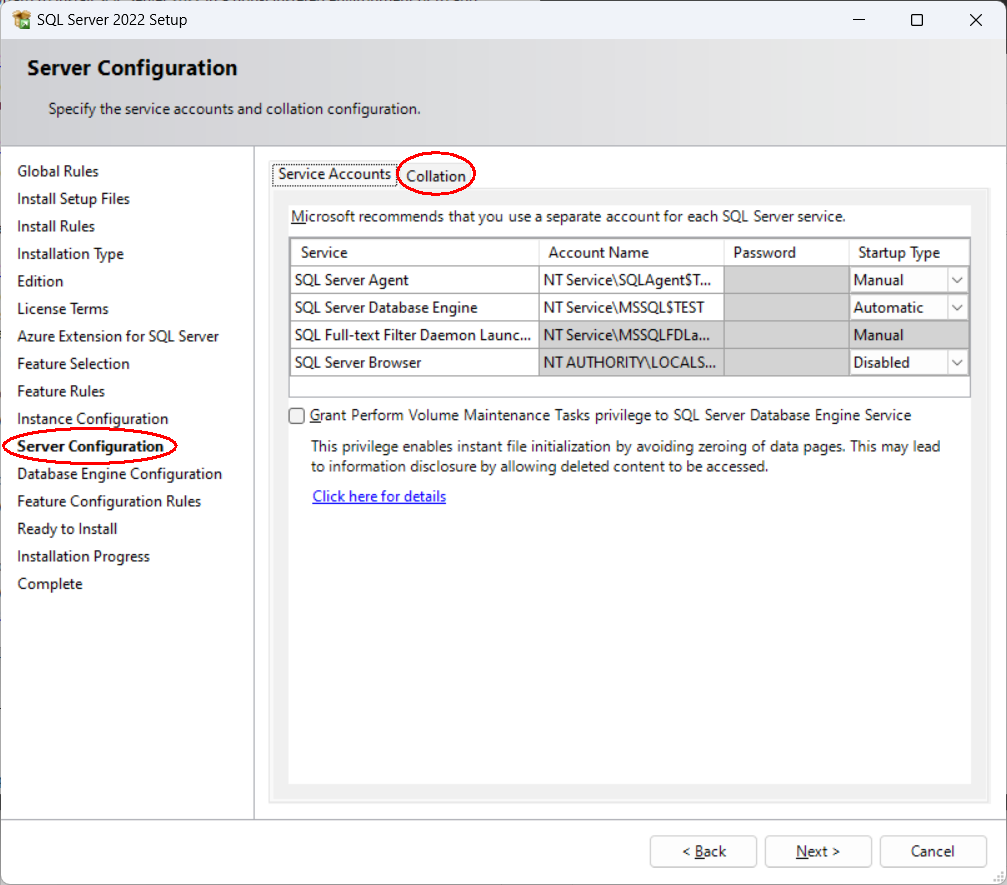Viewport: 1007px width, 885px height.
Task: Close the SQL Server 2022 Setup window
Action: pos(977,20)
